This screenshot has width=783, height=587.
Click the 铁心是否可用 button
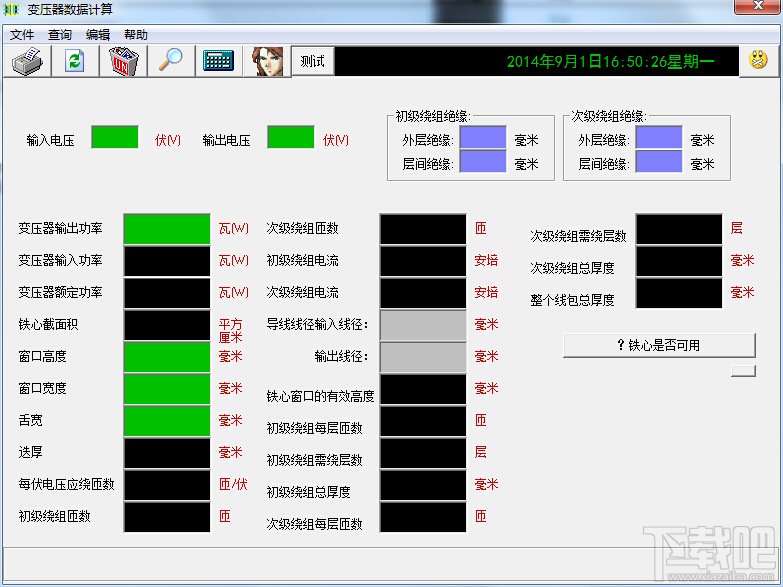659,345
